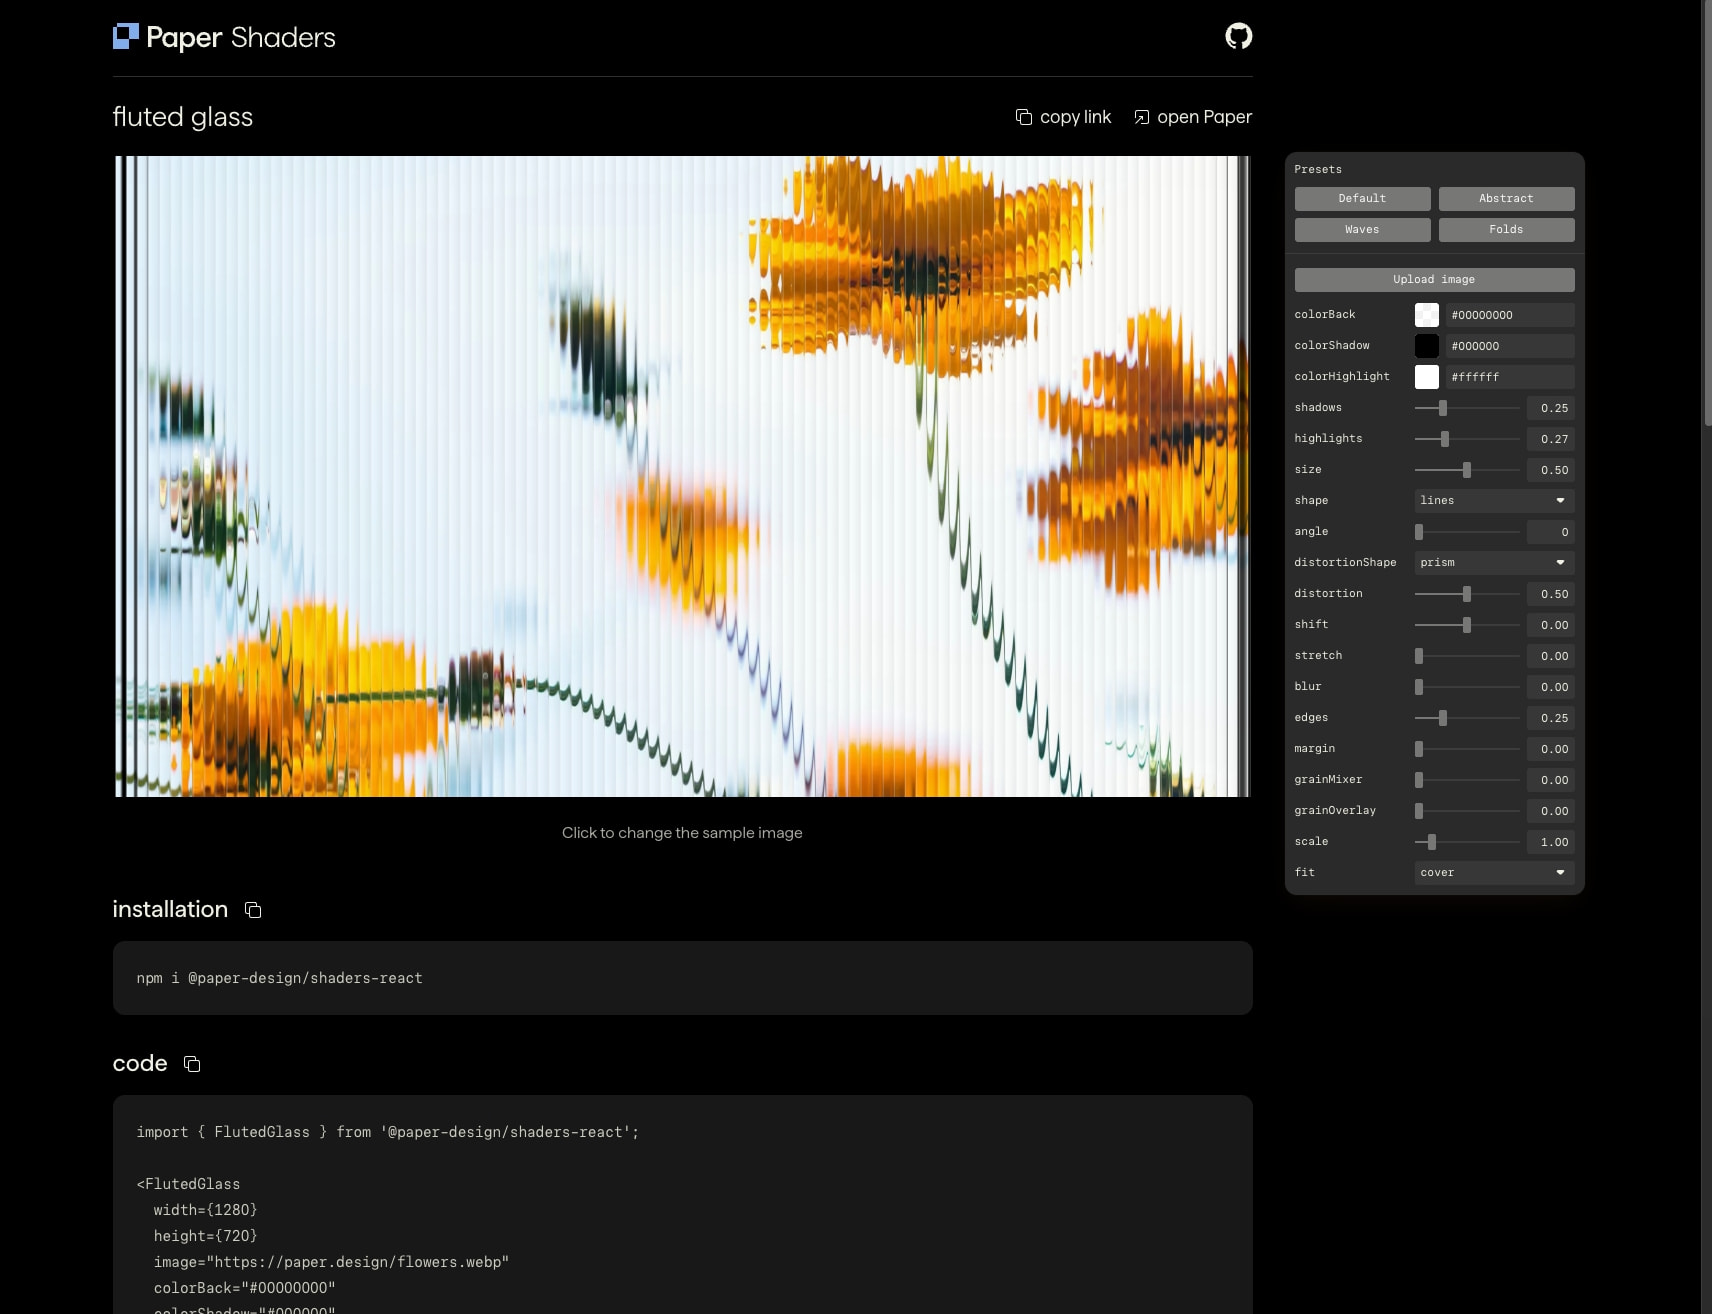Copy the installation command icon
Image resolution: width=1712 pixels, height=1314 pixels.
[x=253, y=910]
